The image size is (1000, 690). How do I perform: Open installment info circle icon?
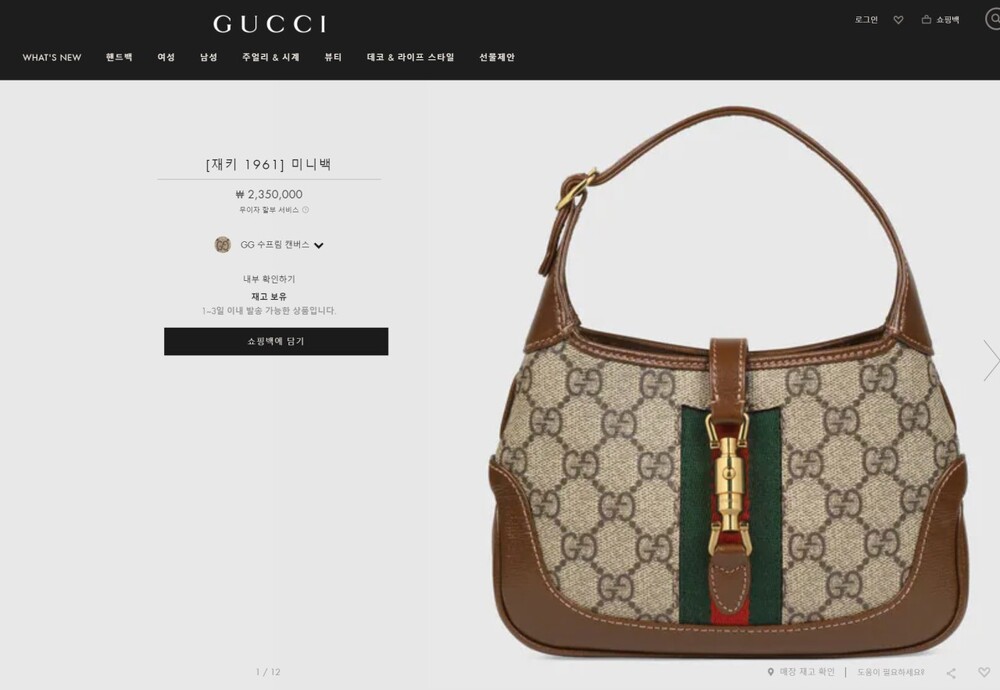point(305,210)
